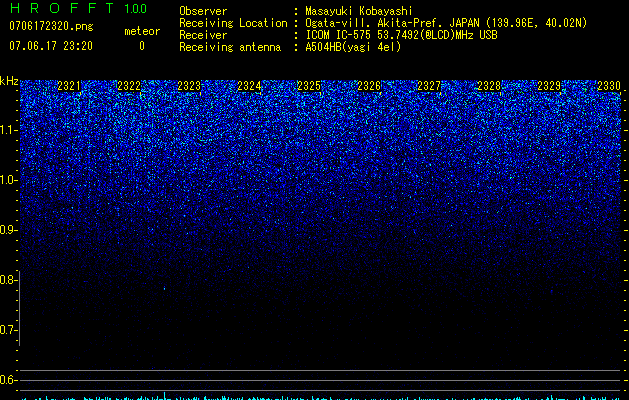Click time marker 2322
629x400 pixels.
point(129,86)
